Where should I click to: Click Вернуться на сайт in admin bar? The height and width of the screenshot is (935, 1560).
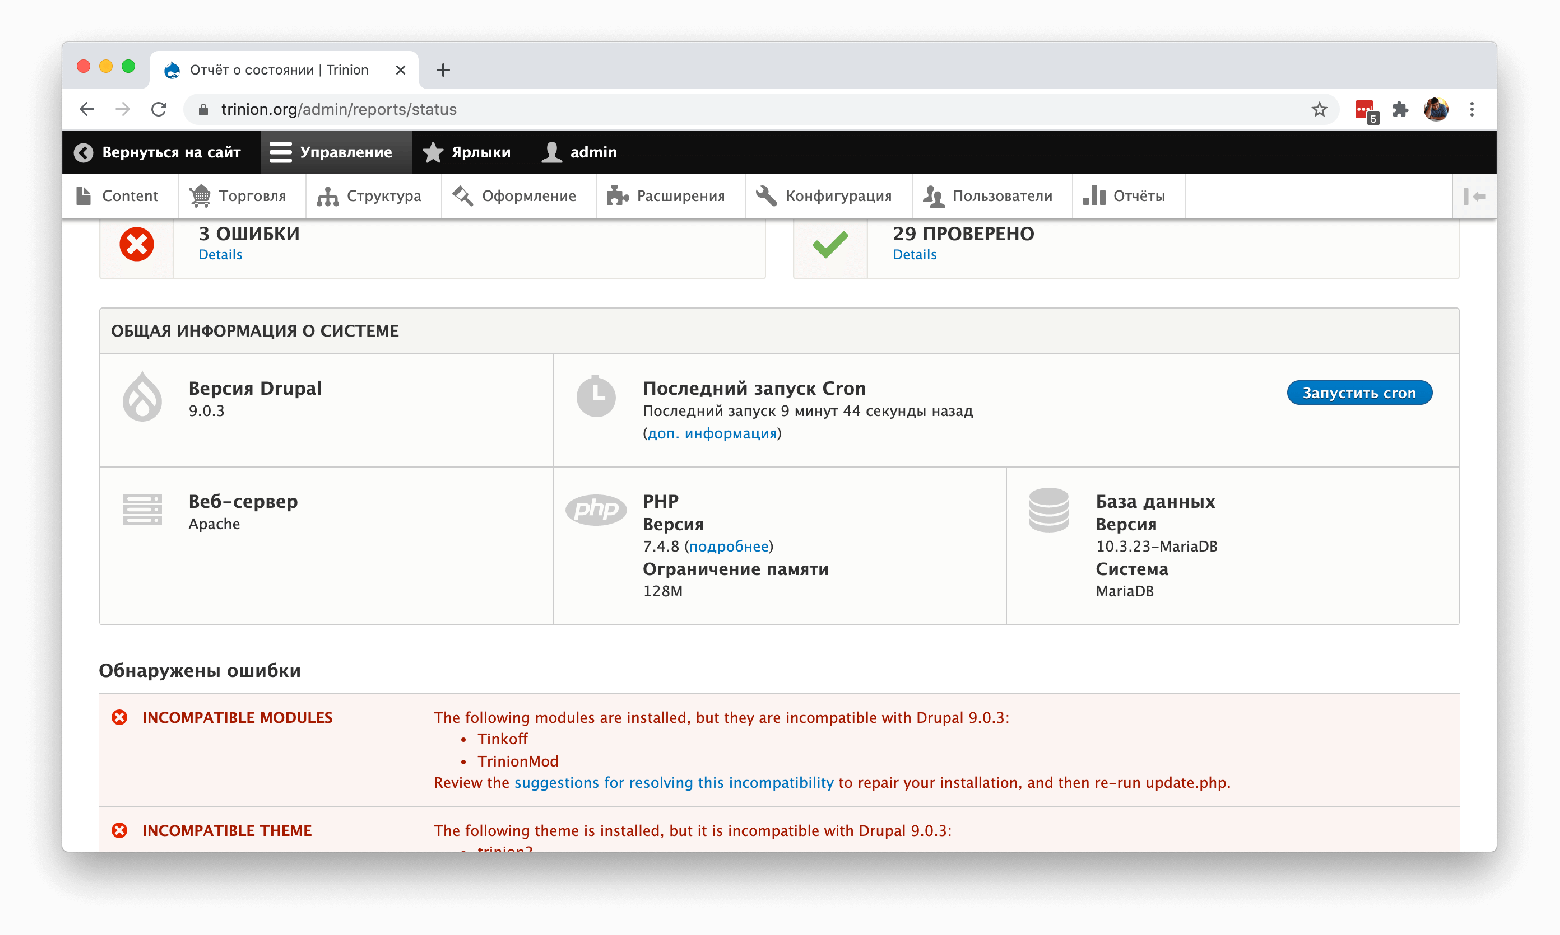click(x=158, y=152)
